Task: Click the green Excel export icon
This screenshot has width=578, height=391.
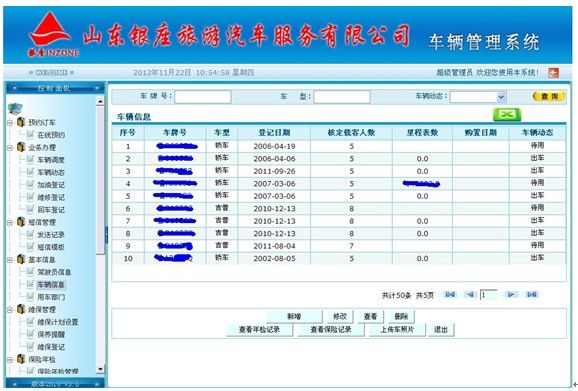Action: 507,114
